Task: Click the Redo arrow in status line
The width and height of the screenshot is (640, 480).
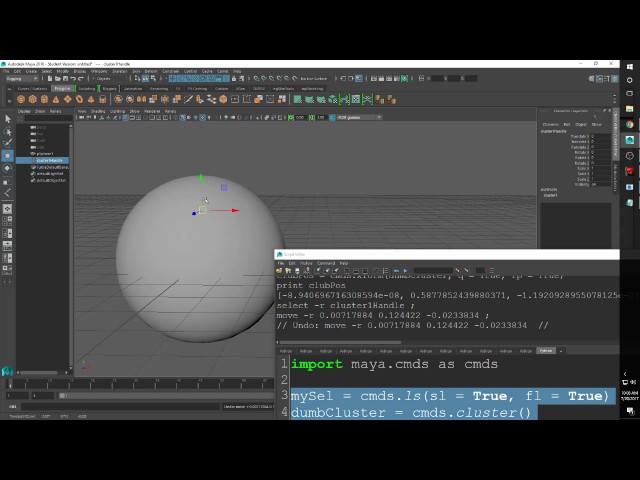Action: (x=81, y=78)
